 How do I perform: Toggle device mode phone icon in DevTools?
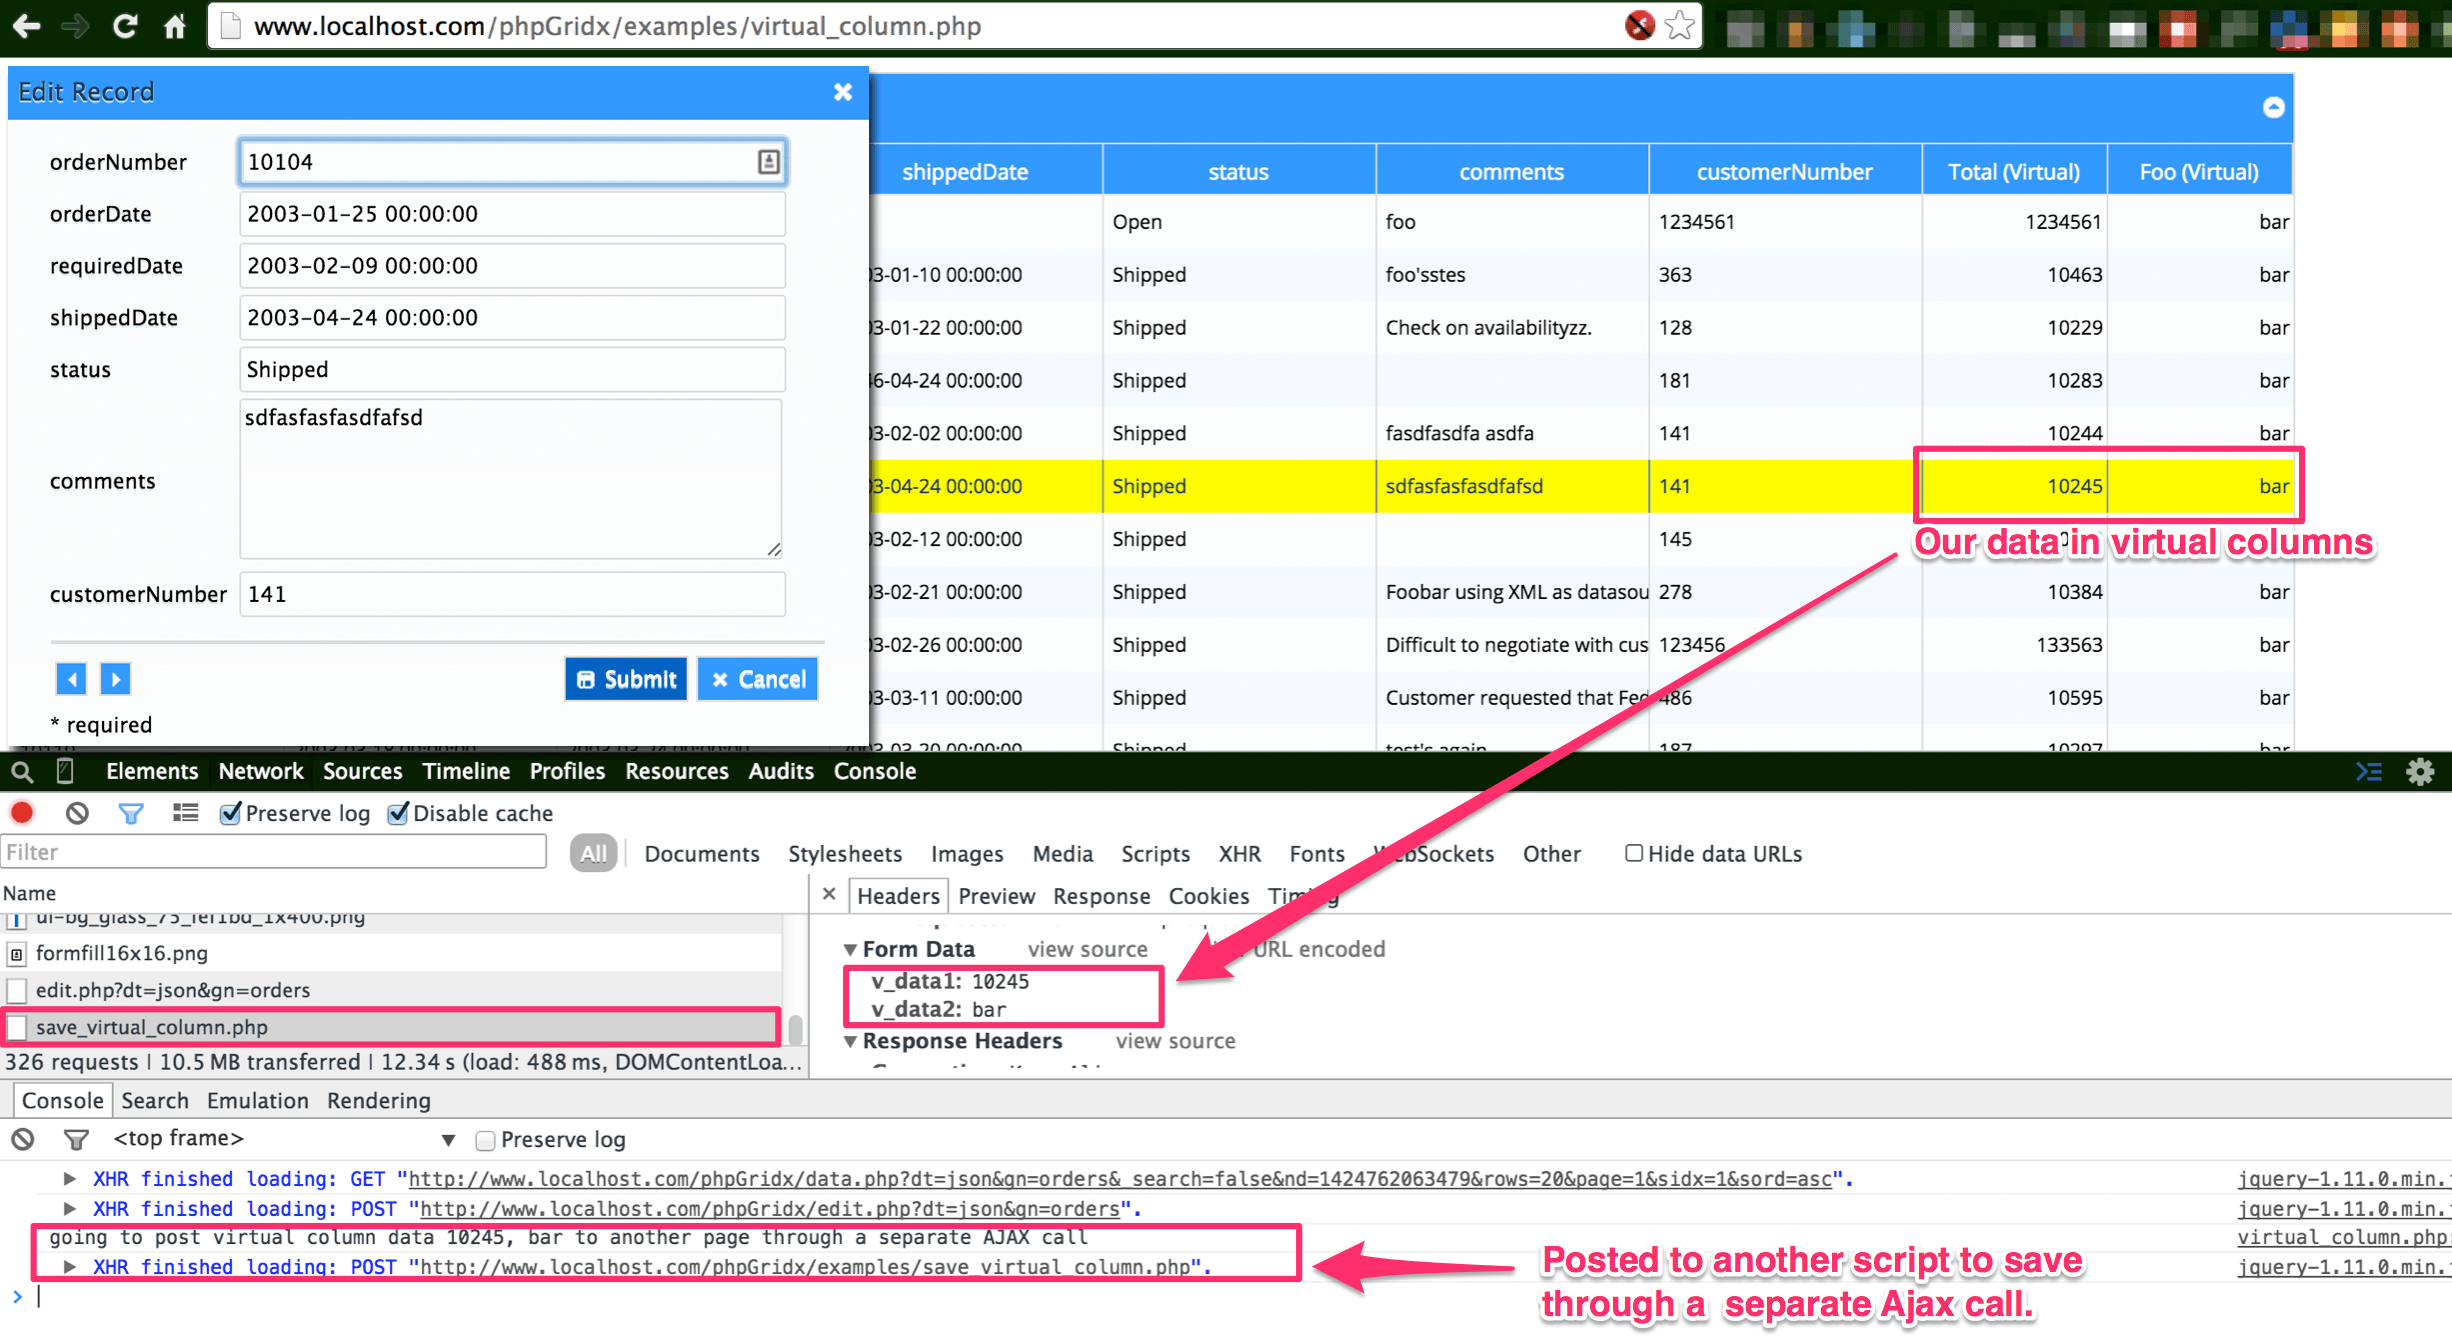65,771
